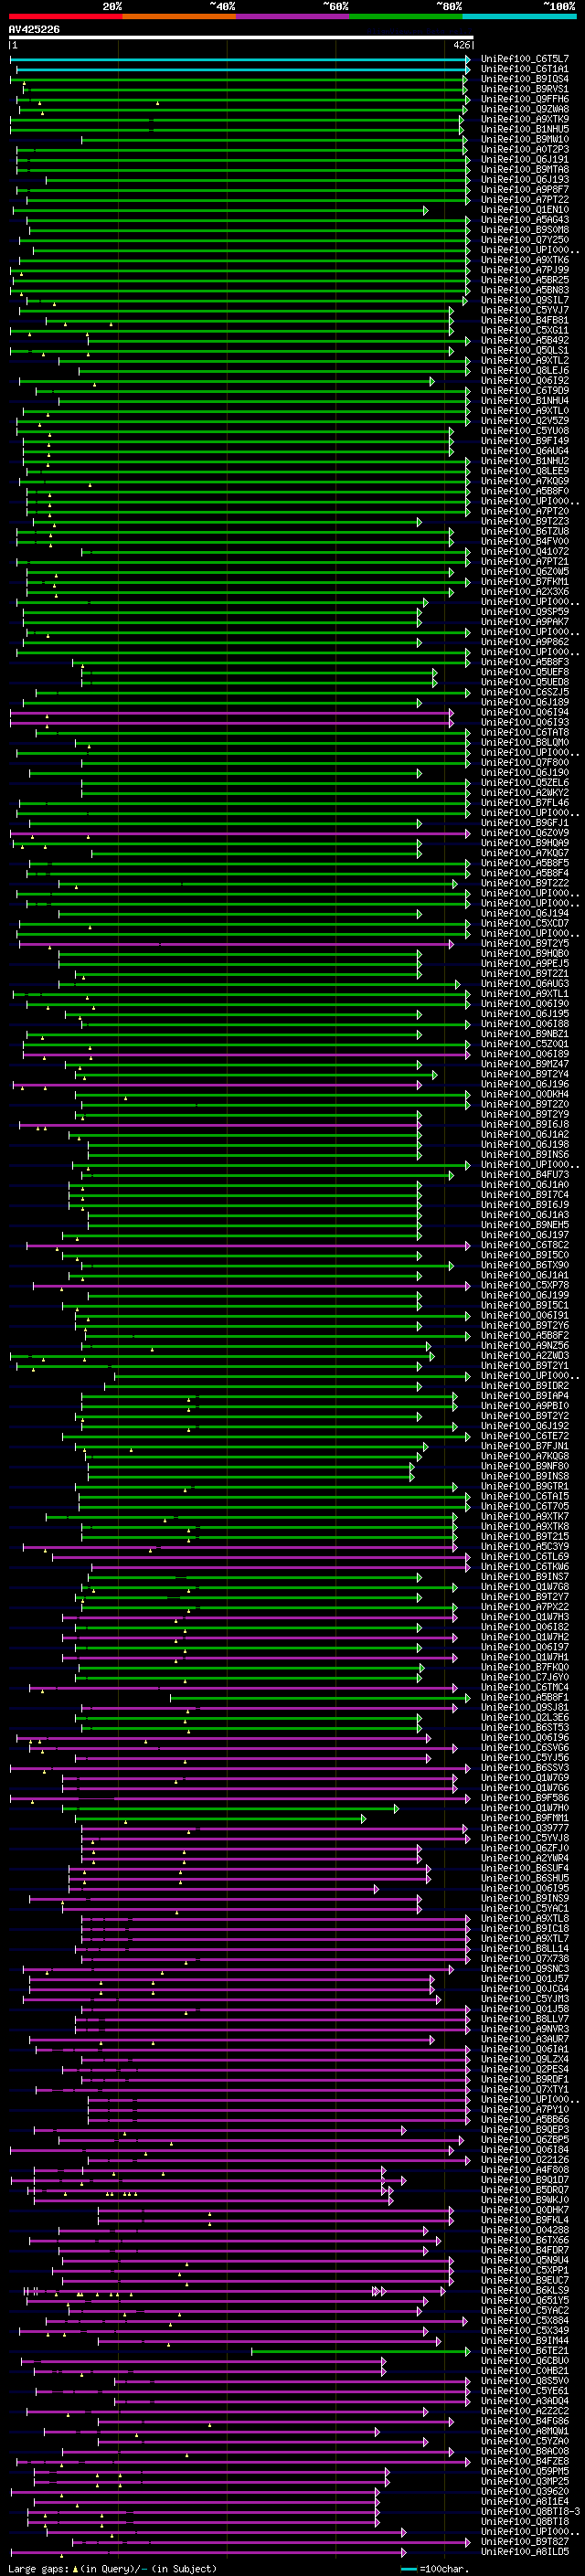This screenshot has height=2576, width=585.
Task: Click label UniRef100_A0T2P3
Action: (x=525, y=149)
